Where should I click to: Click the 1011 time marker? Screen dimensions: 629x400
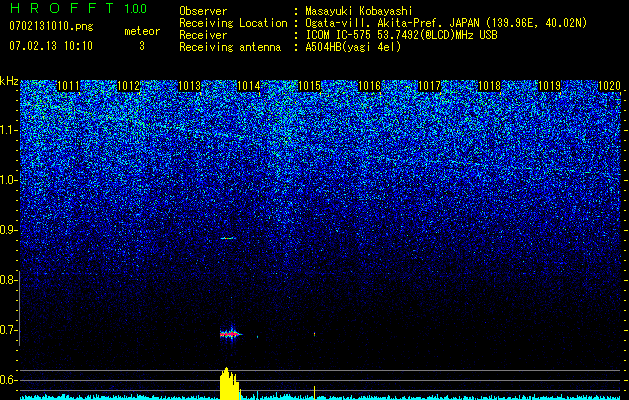click(x=69, y=86)
